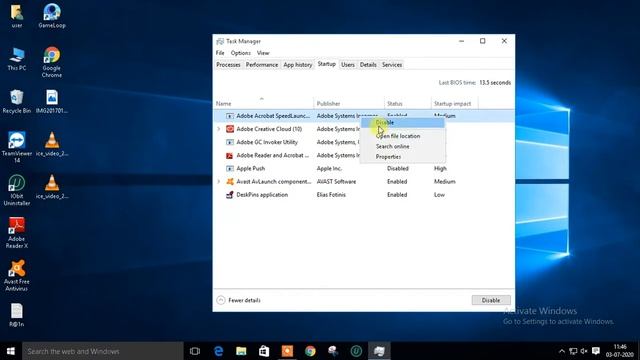
Task: Click the Adobe Creative Cloud app icon
Action: [230, 129]
